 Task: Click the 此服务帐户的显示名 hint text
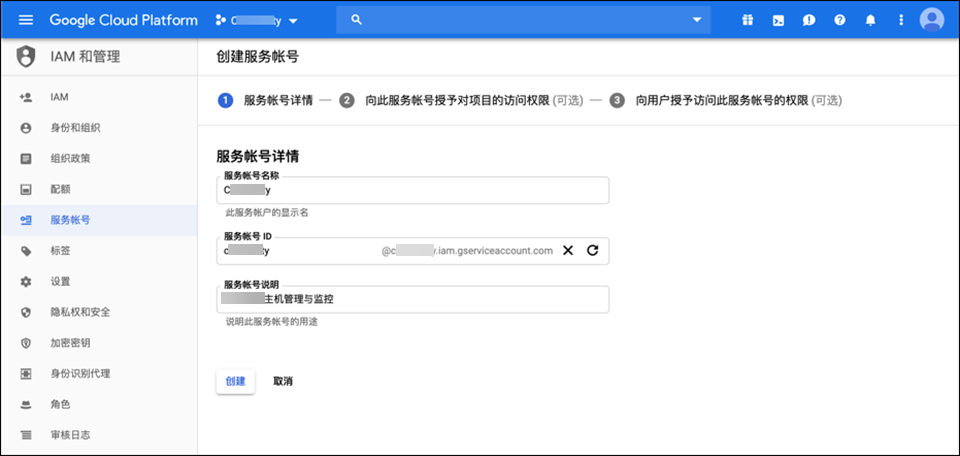tap(267, 213)
